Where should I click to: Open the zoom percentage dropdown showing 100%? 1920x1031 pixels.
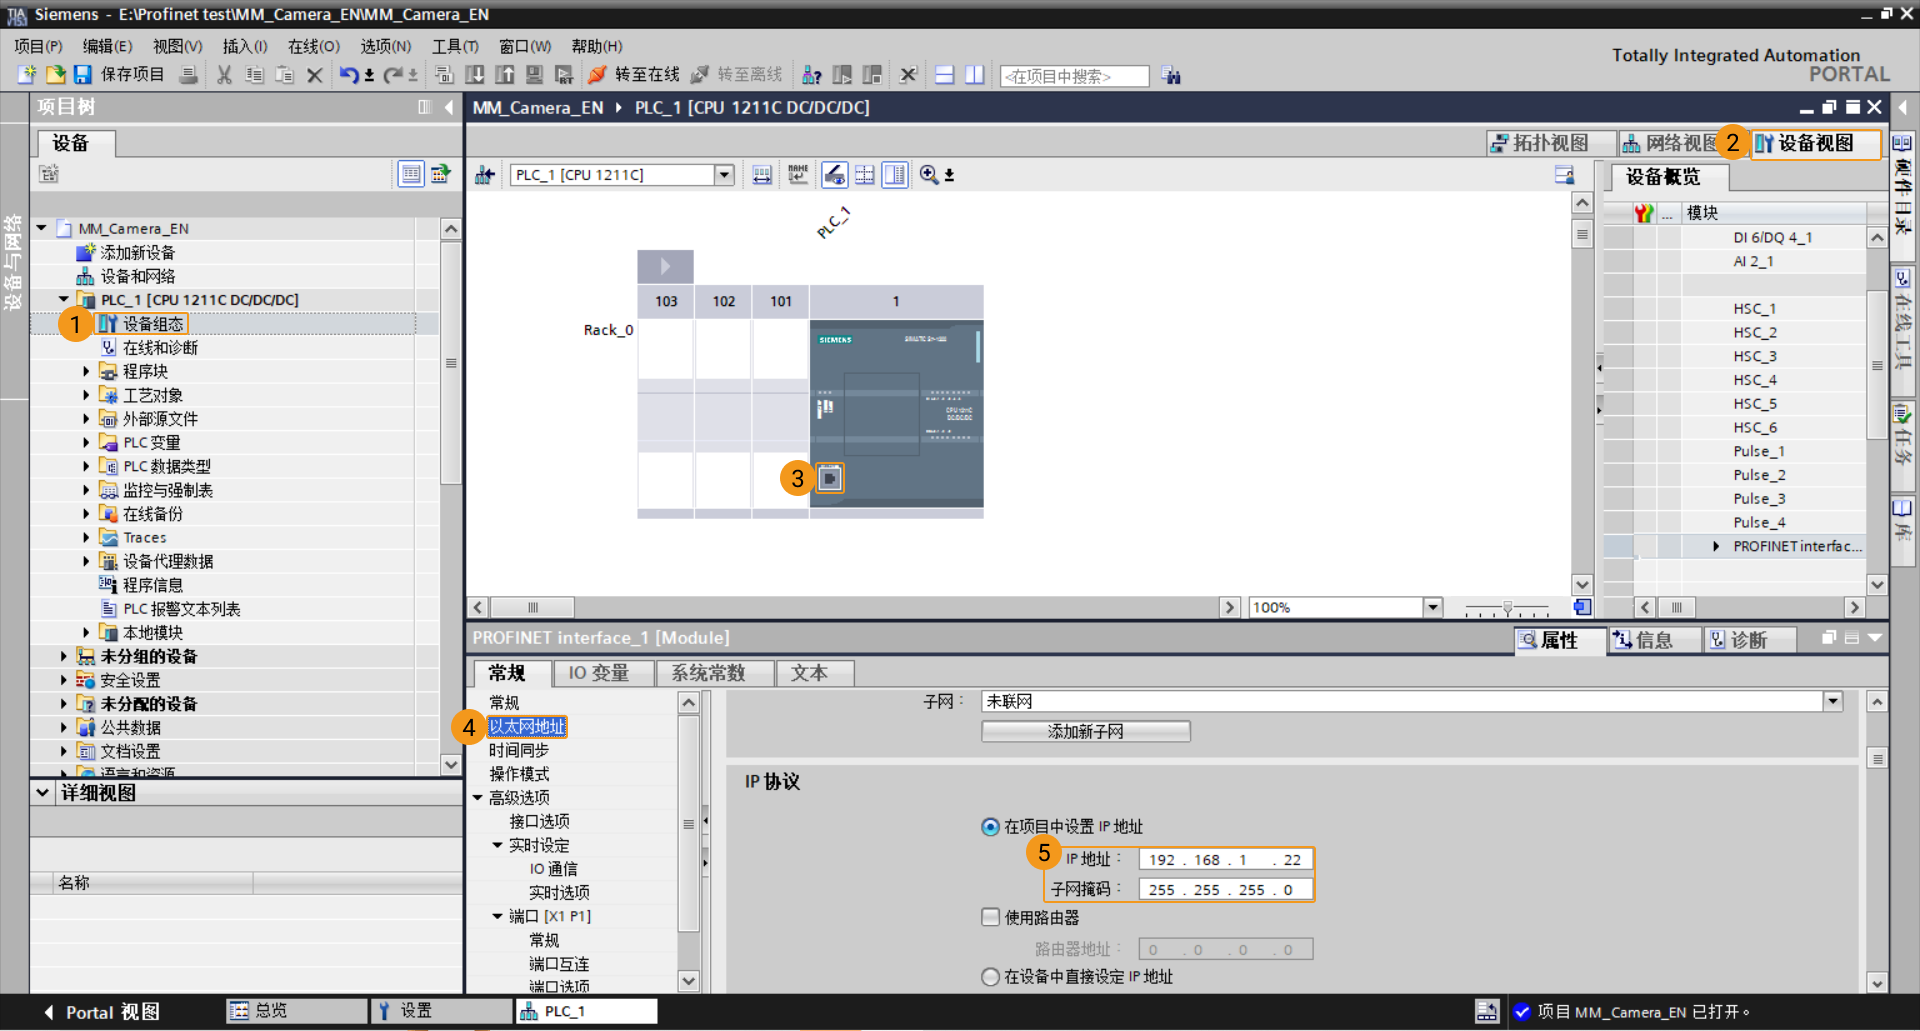(x=1434, y=607)
